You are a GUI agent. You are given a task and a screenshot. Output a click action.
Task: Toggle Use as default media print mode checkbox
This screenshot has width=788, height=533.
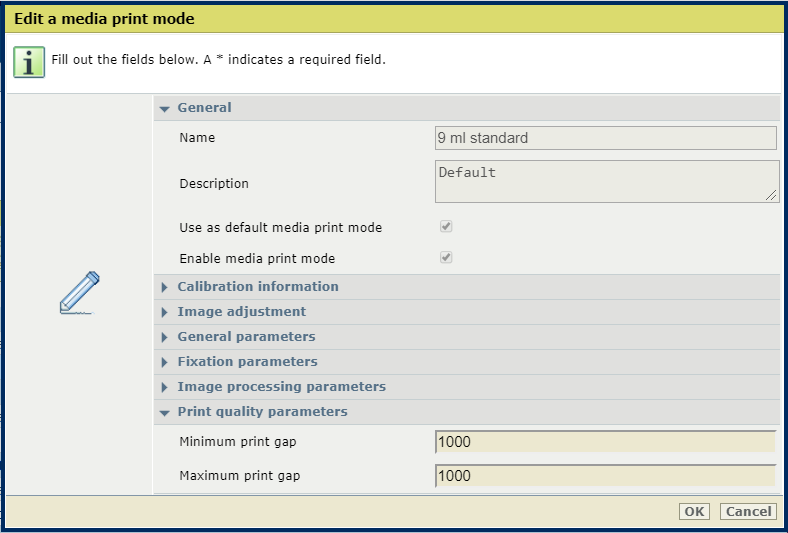pos(446,227)
